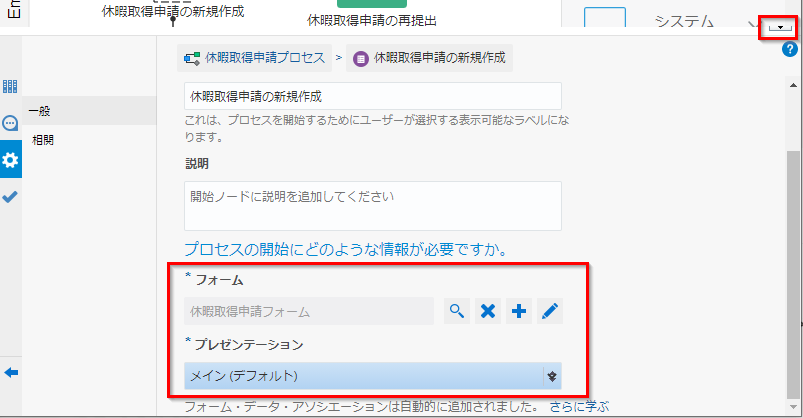Open the help question mark icon
803x418 pixels.
pos(789,50)
